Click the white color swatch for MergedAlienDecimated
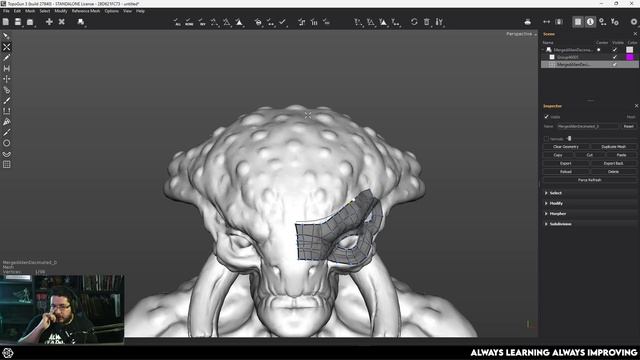The width and height of the screenshot is (640, 360). click(630, 50)
